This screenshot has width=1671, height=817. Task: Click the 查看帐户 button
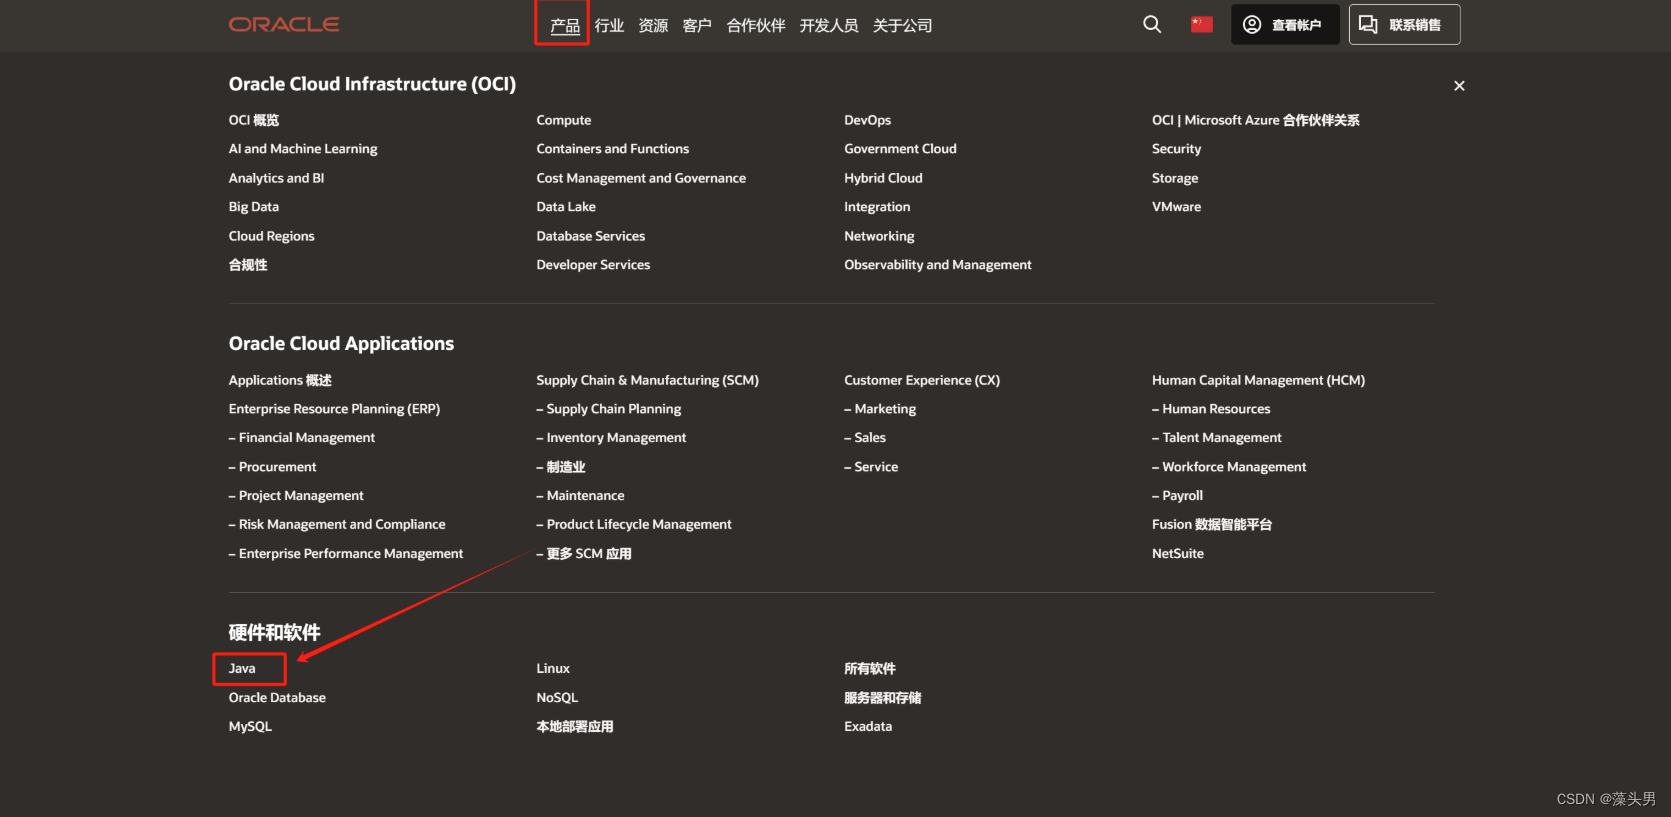point(1285,24)
